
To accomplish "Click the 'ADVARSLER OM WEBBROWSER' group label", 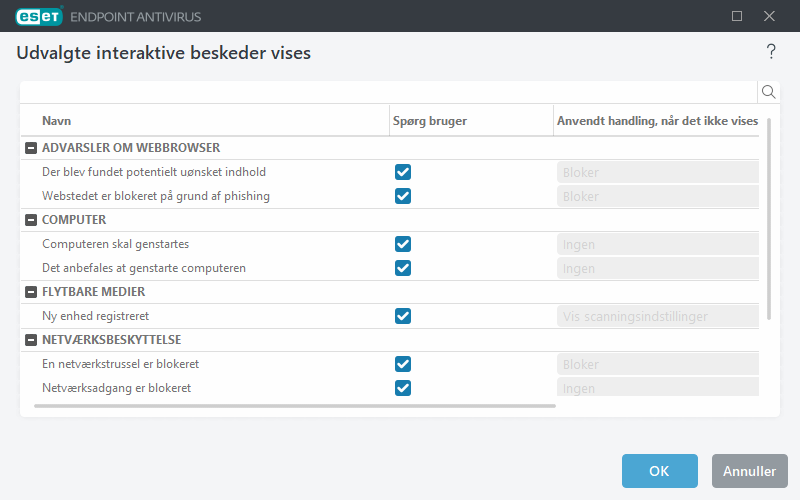I will click(131, 148).
